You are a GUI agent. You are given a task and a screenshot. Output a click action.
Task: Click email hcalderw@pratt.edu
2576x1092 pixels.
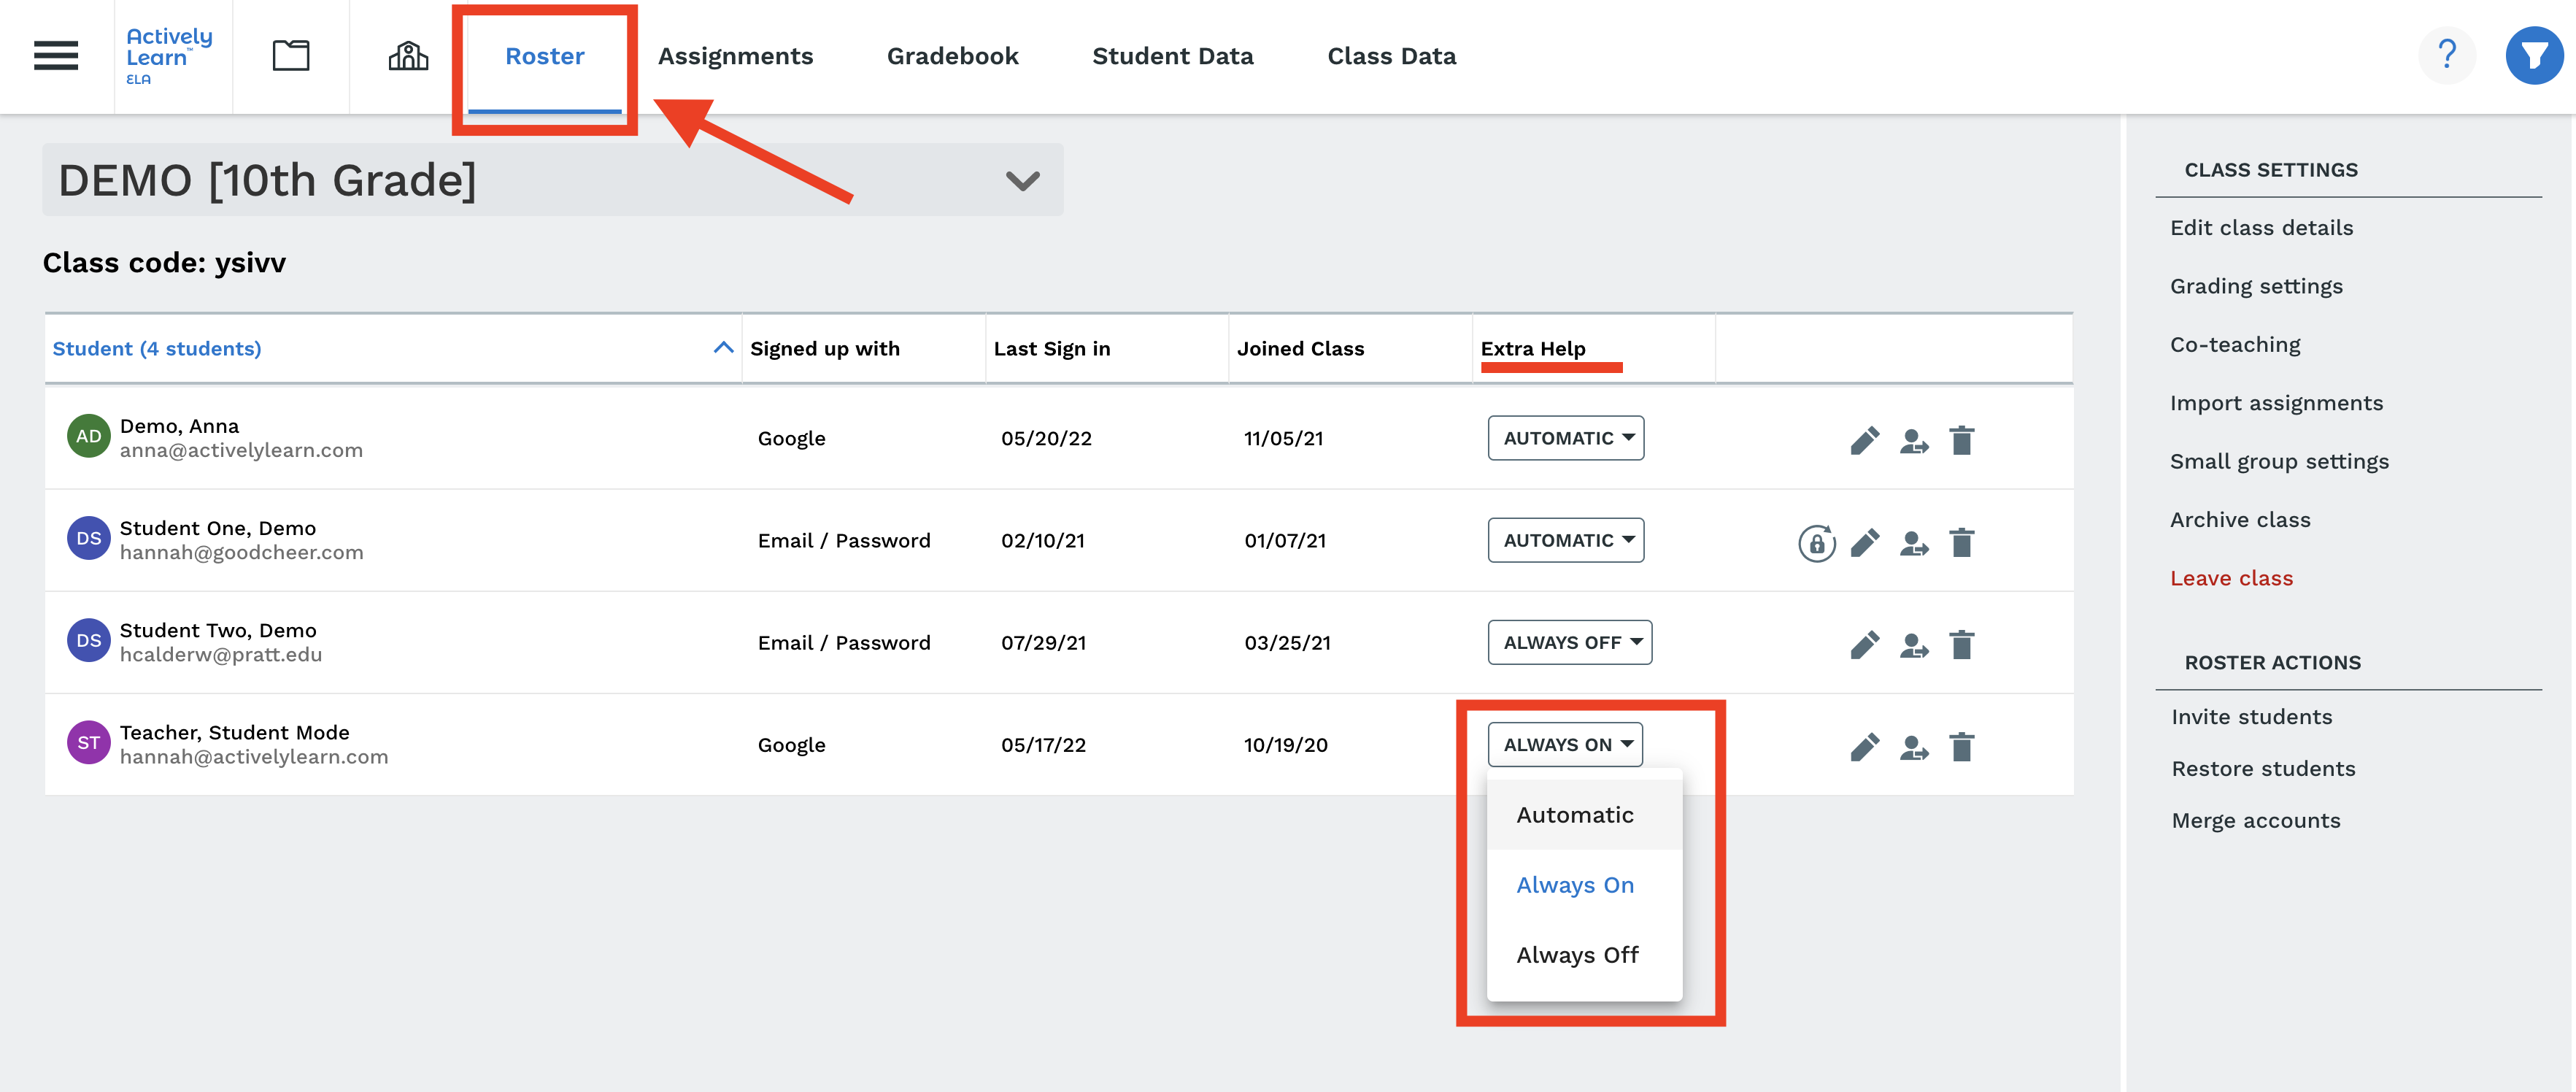pyautogui.click(x=220, y=654)
